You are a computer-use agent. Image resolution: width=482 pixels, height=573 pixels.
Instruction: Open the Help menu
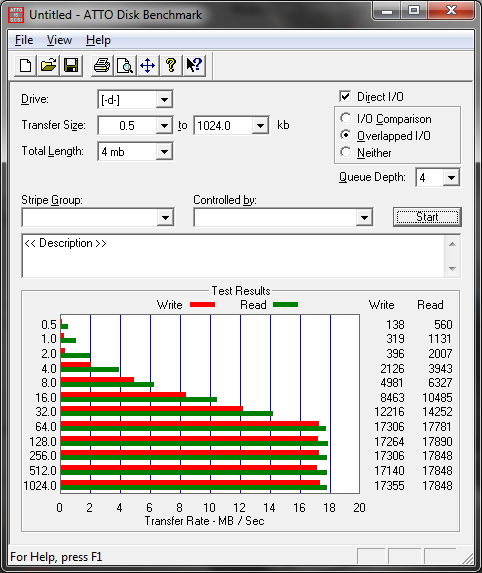pyautogui.click(x=98, y=40)
